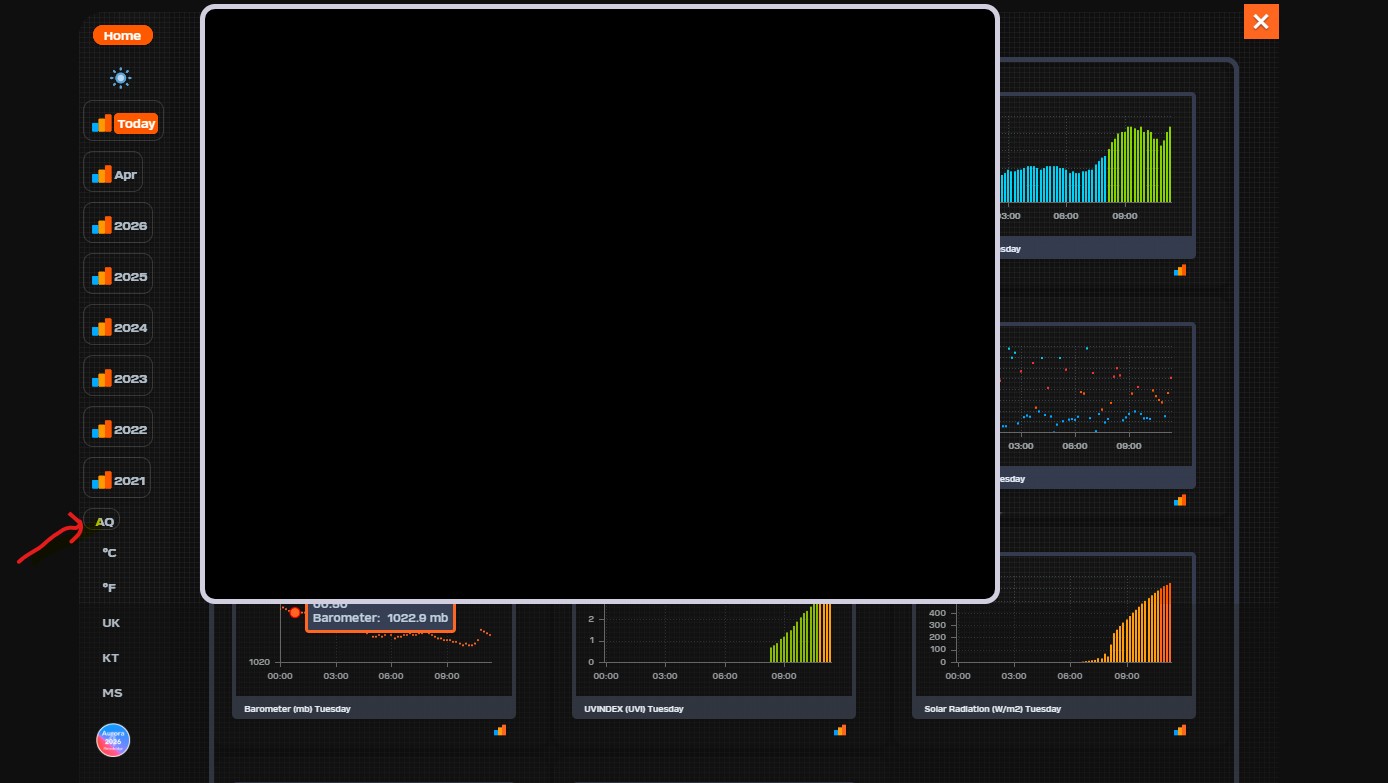Open the 2022 yearly charts
This screenshot has height=783, width=1388.
(x=118, y=430)
